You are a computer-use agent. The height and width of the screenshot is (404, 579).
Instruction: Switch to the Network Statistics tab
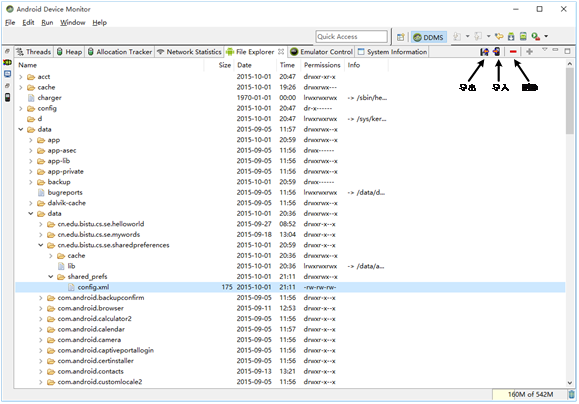(189, 52)
